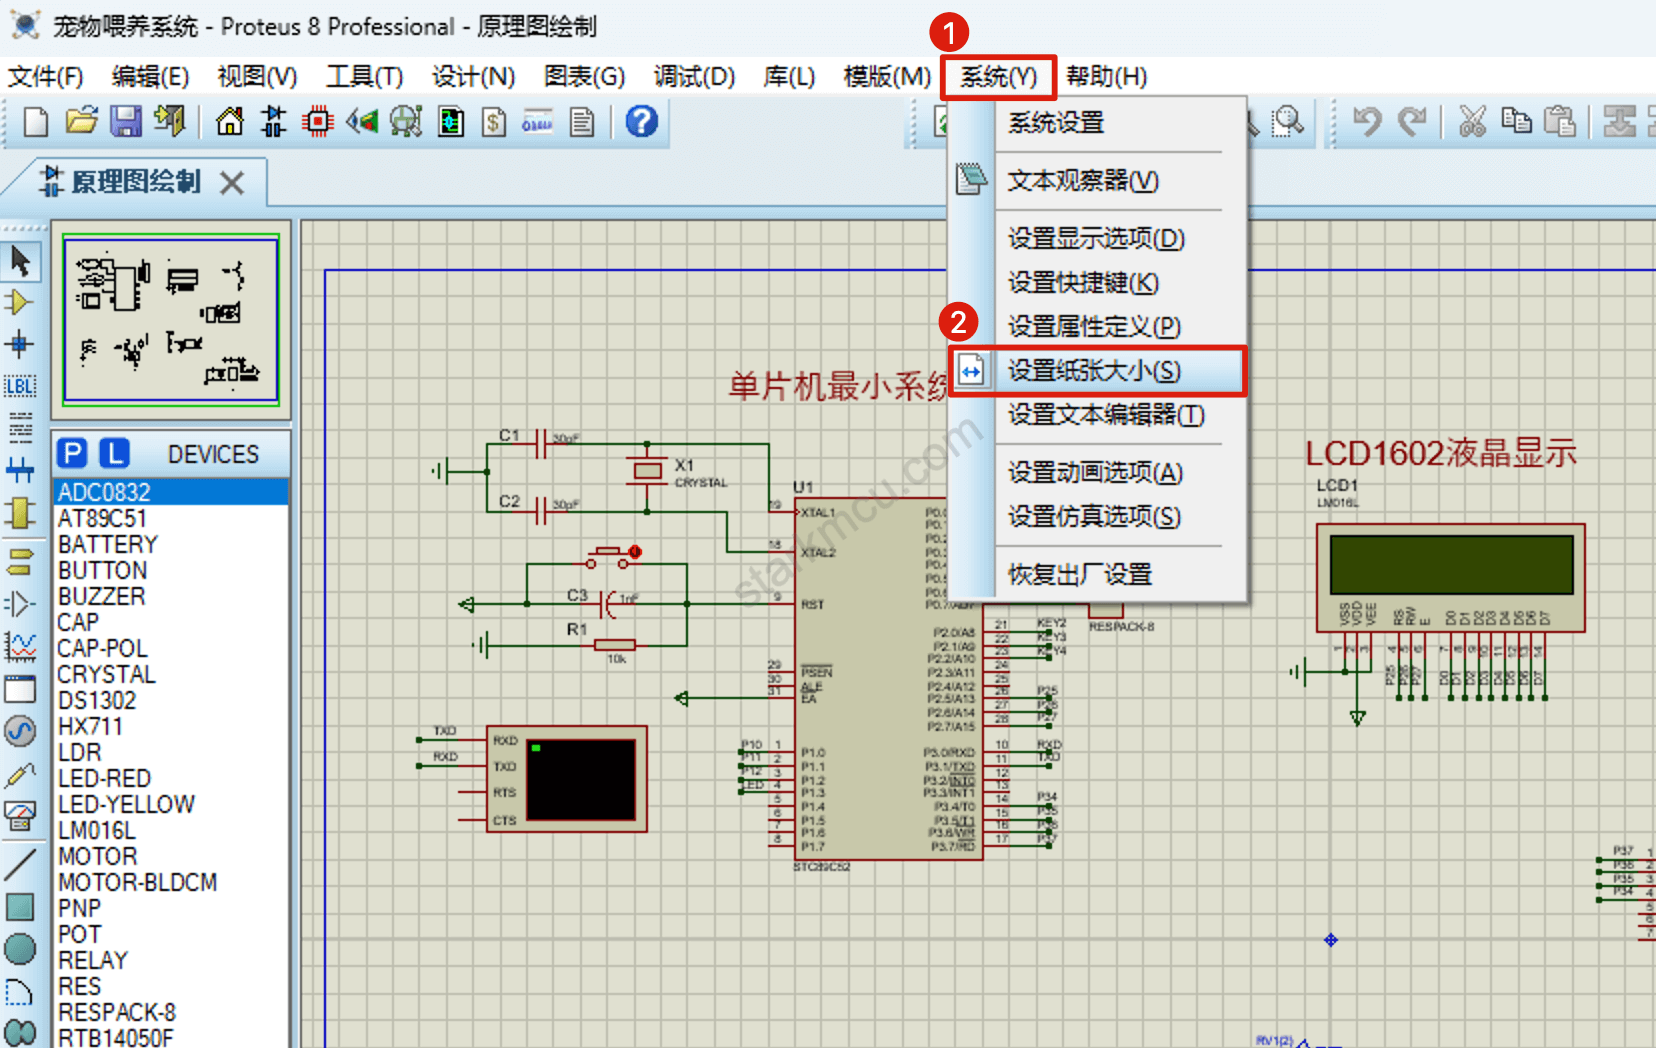Open the Design Explorer icon
Image resolution: width=1656 pixels, height=1048 pixels.
[x=451, y=122]
